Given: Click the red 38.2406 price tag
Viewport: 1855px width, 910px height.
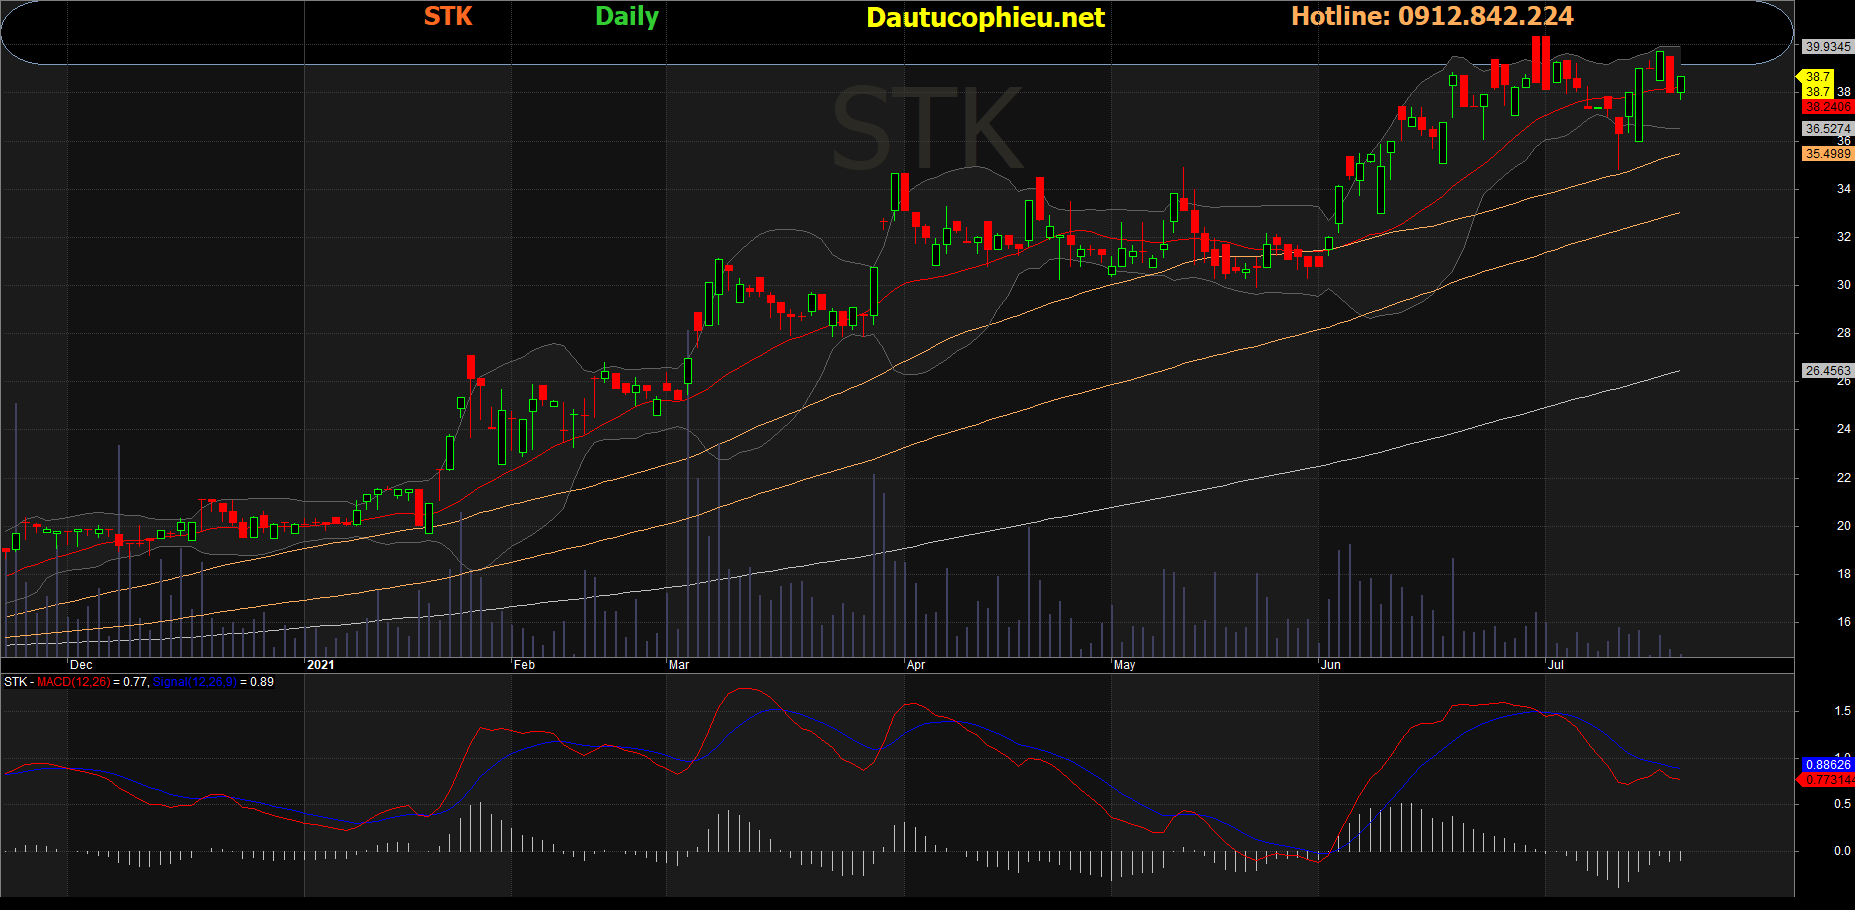Looking at the screenshot, I should (x=1827, y=107).
